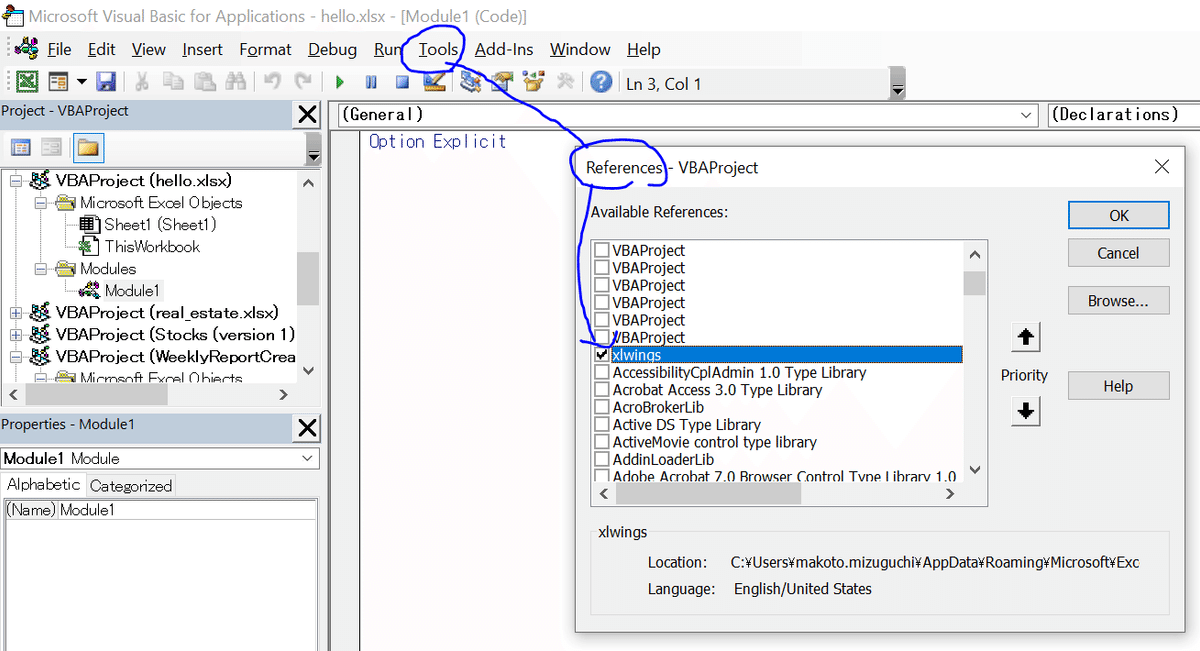The image size is (1200, 651).
Task: Click the Toolbox wrench and hammer icon
Action: click(x=565, y=82)
